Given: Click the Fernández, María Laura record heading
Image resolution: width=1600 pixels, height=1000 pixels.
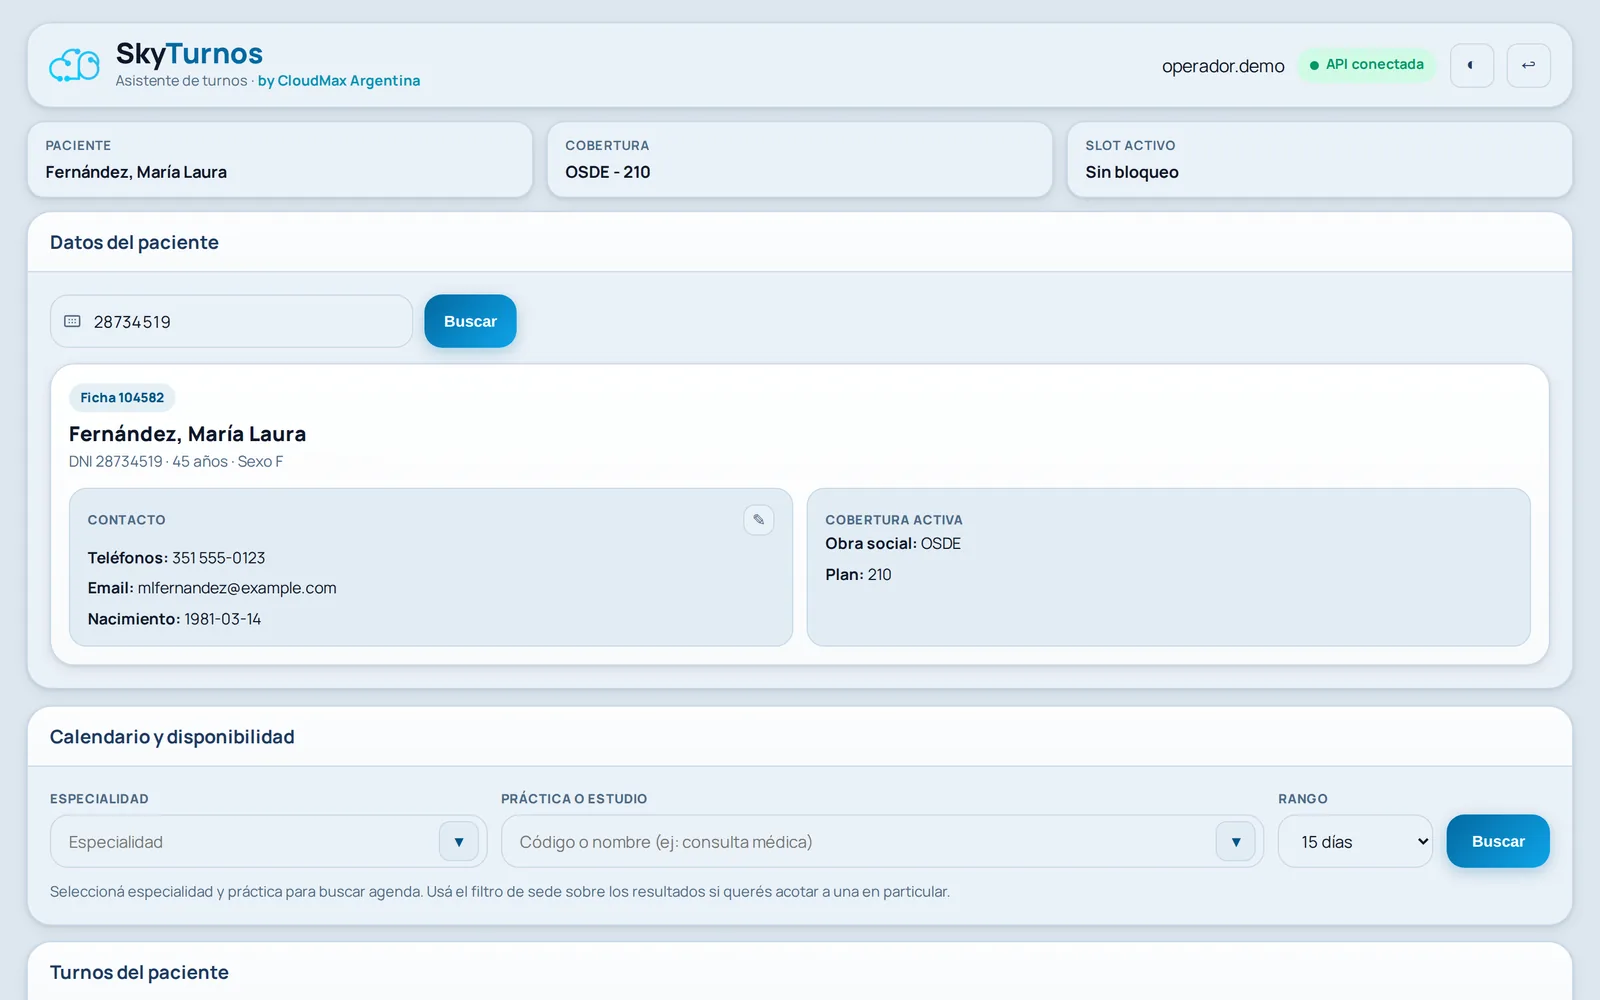Looking at the screenshot, I should click(187, 434).
